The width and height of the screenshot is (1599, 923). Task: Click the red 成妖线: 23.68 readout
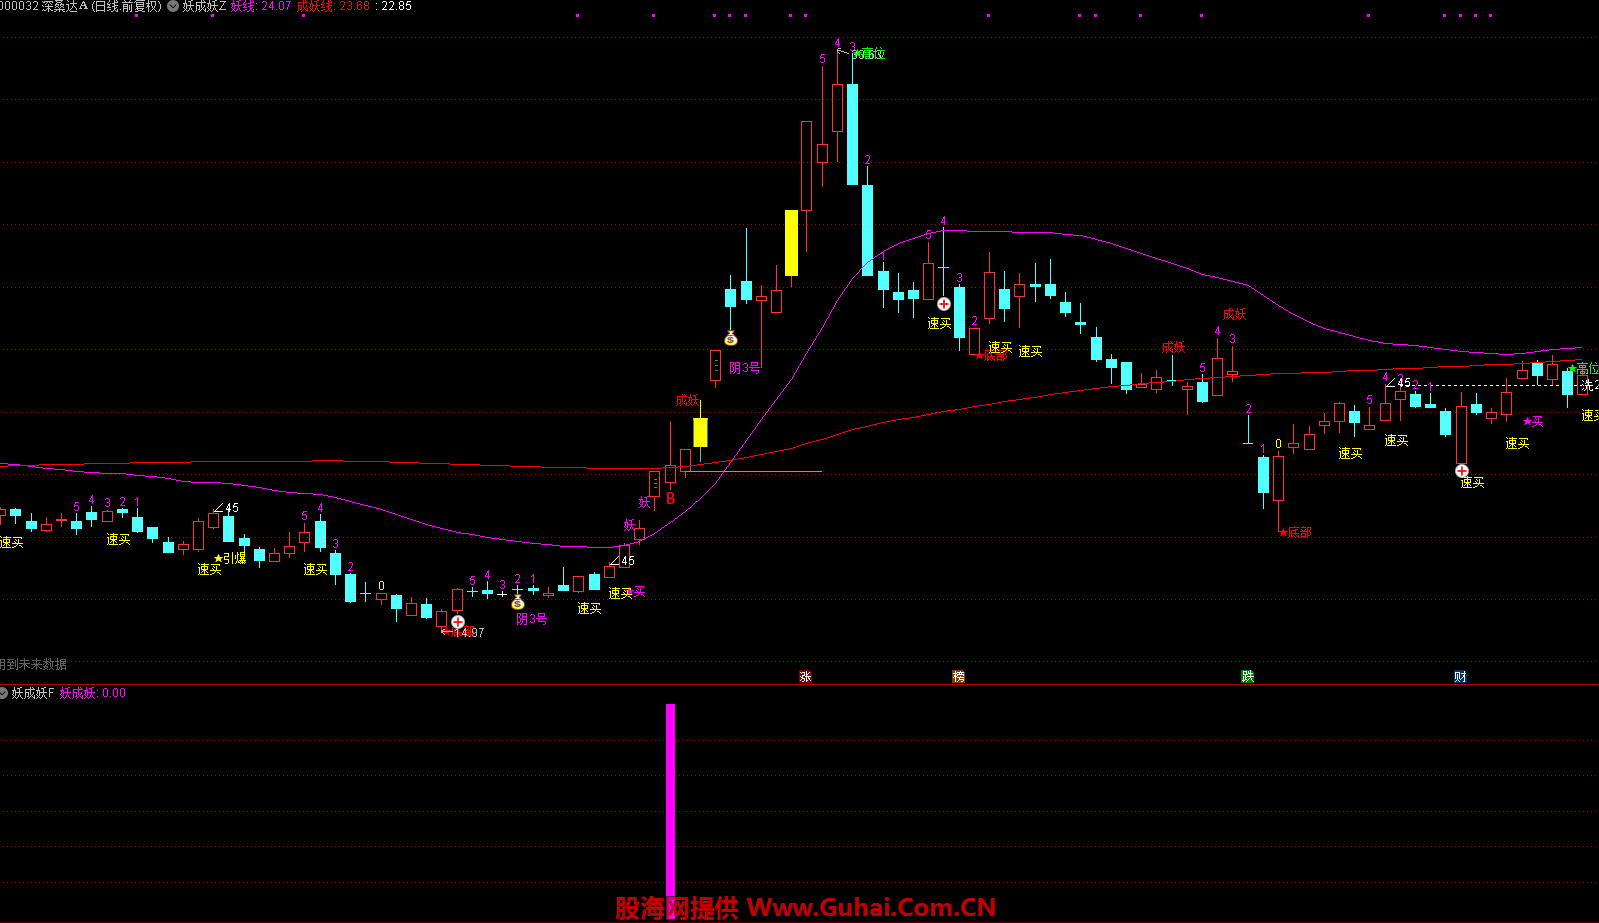coord(333,6)
